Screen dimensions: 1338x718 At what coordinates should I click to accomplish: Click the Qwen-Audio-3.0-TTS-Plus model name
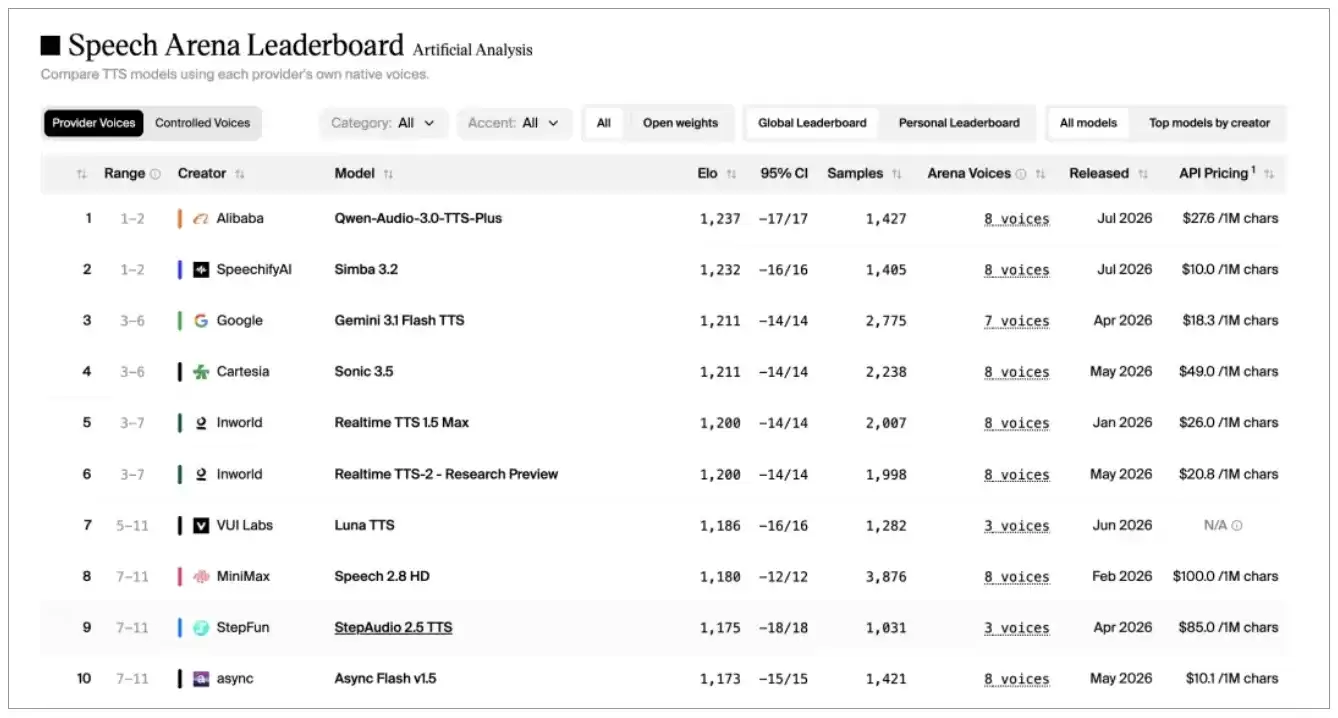pyautogui.click(x=418, y=218)
